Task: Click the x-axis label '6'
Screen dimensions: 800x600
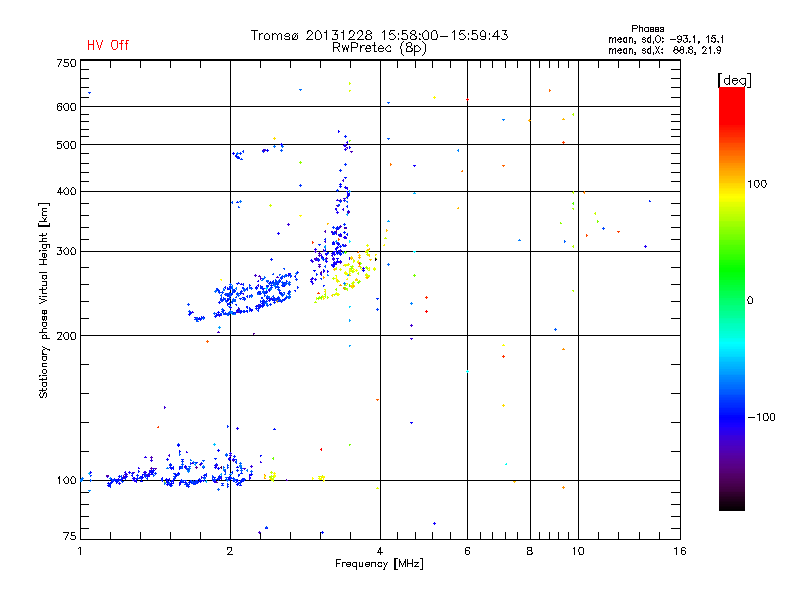Action: [467, 551]
